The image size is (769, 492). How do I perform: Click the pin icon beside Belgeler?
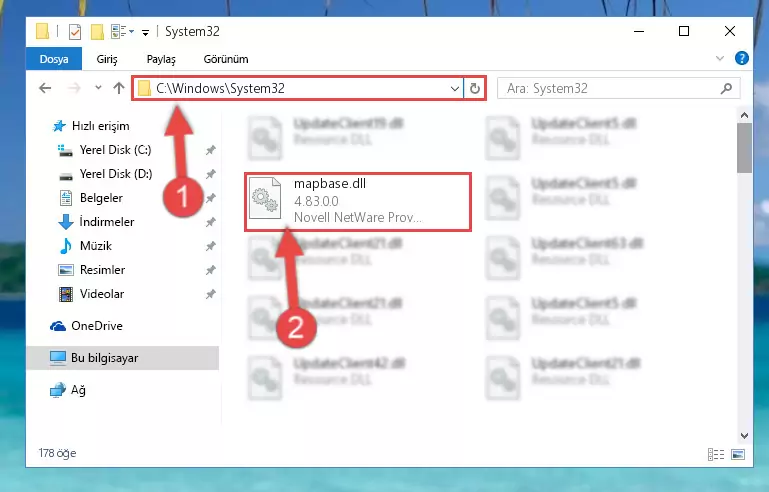[210, 198]
